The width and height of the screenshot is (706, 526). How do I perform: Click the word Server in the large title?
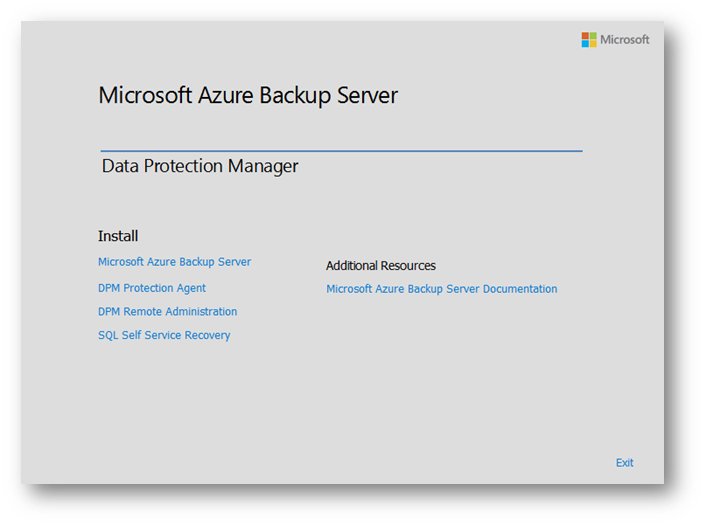[367, 95]
